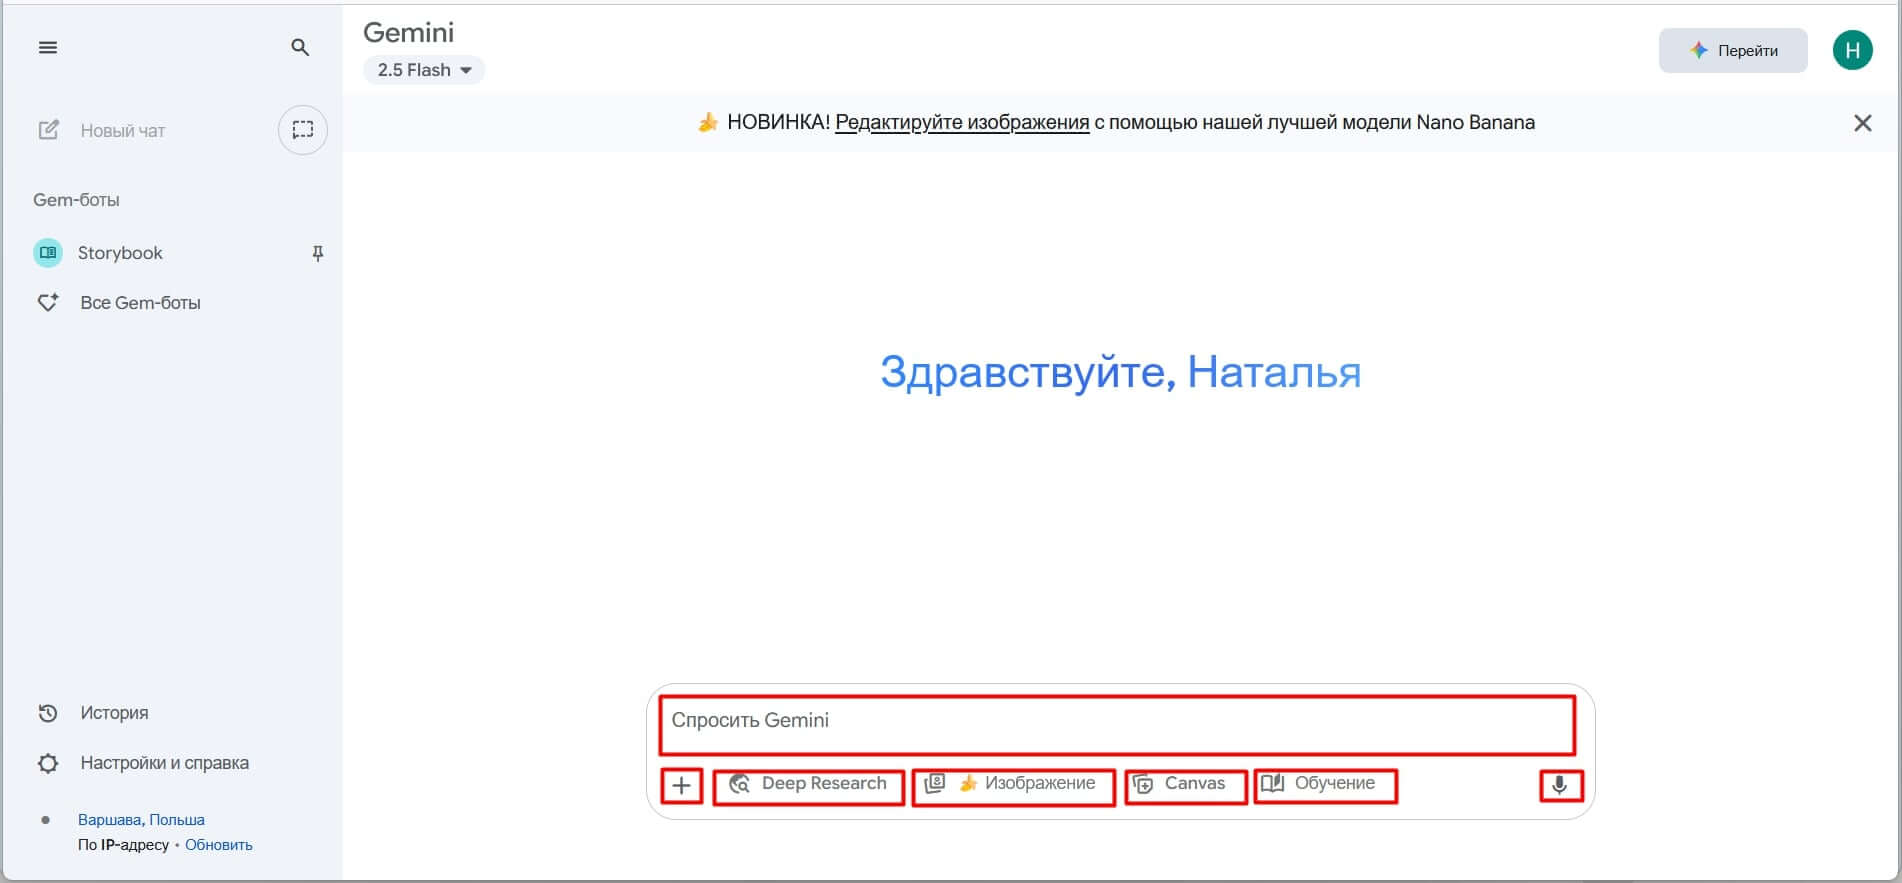Click the Варшава, Польша location link
Screen dimensions: 1902x883
[141, 819]
